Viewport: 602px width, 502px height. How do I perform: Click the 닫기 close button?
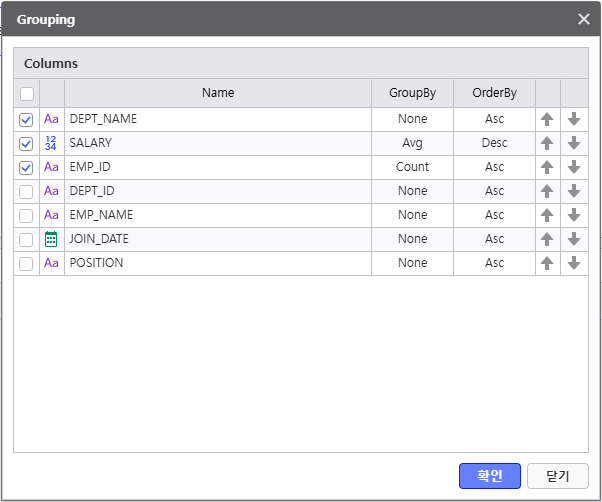click(558, 476)
